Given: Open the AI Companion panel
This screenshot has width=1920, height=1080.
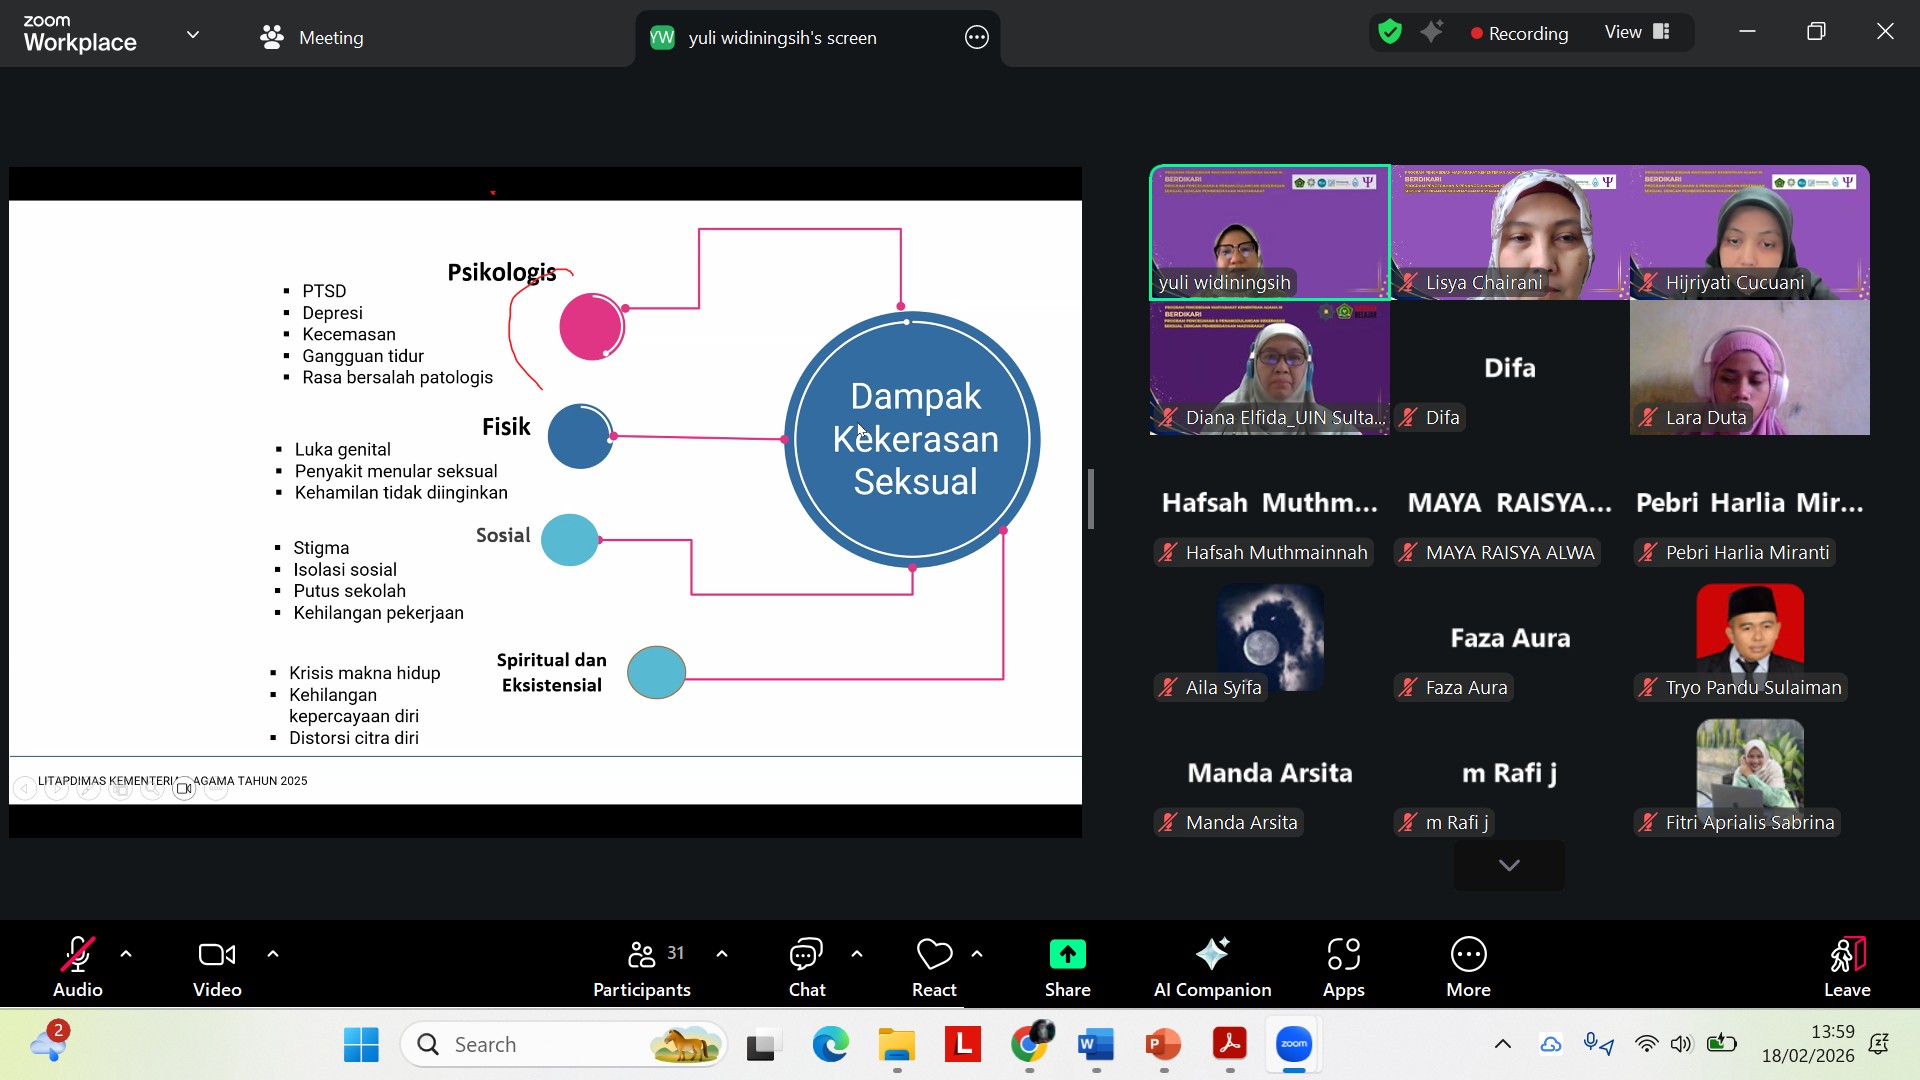Looking at the screenshot, I should pyautogui.click(x=1212, y=967).
